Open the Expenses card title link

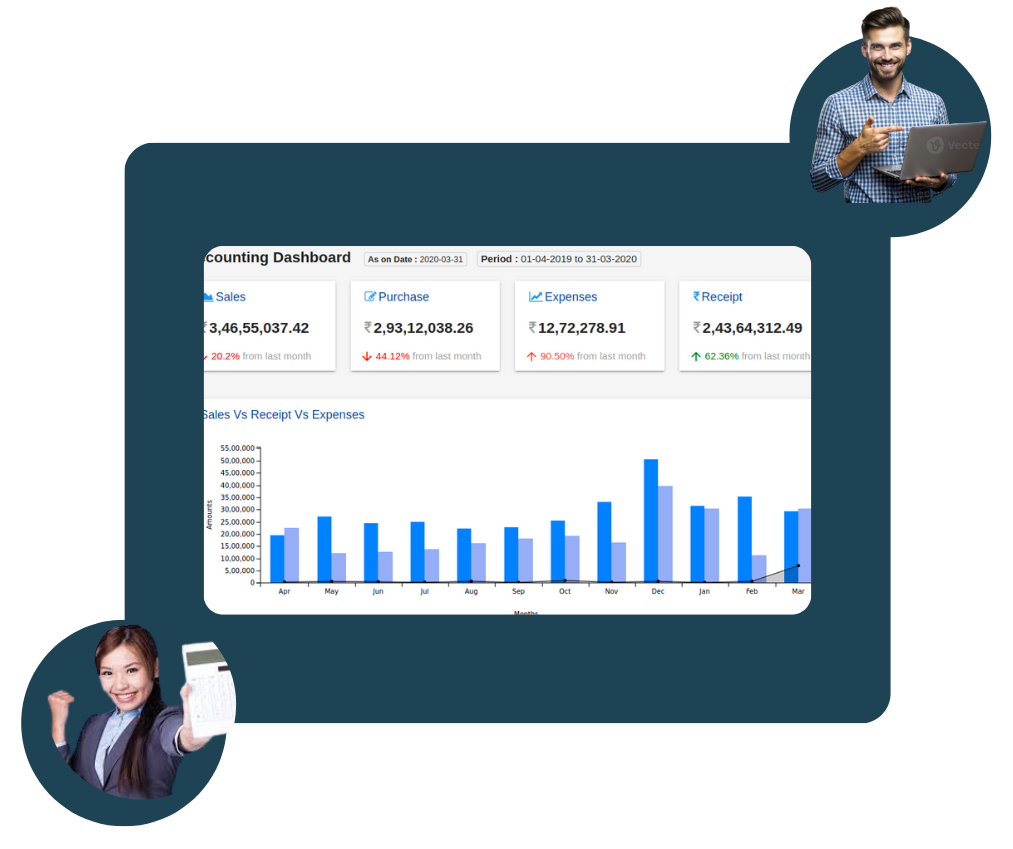tap(570, 297)
